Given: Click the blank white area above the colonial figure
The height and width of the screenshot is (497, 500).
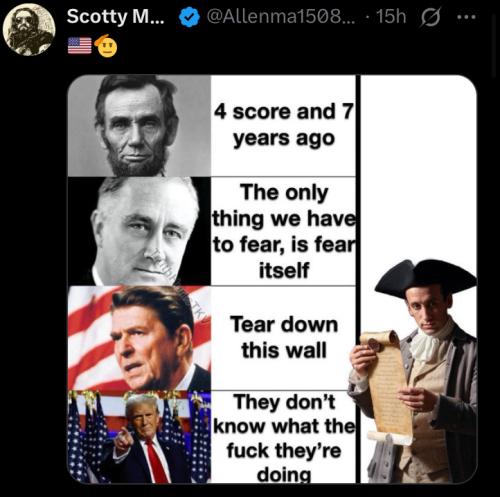Looking at the screenshot, I should (x=419, y=167).
